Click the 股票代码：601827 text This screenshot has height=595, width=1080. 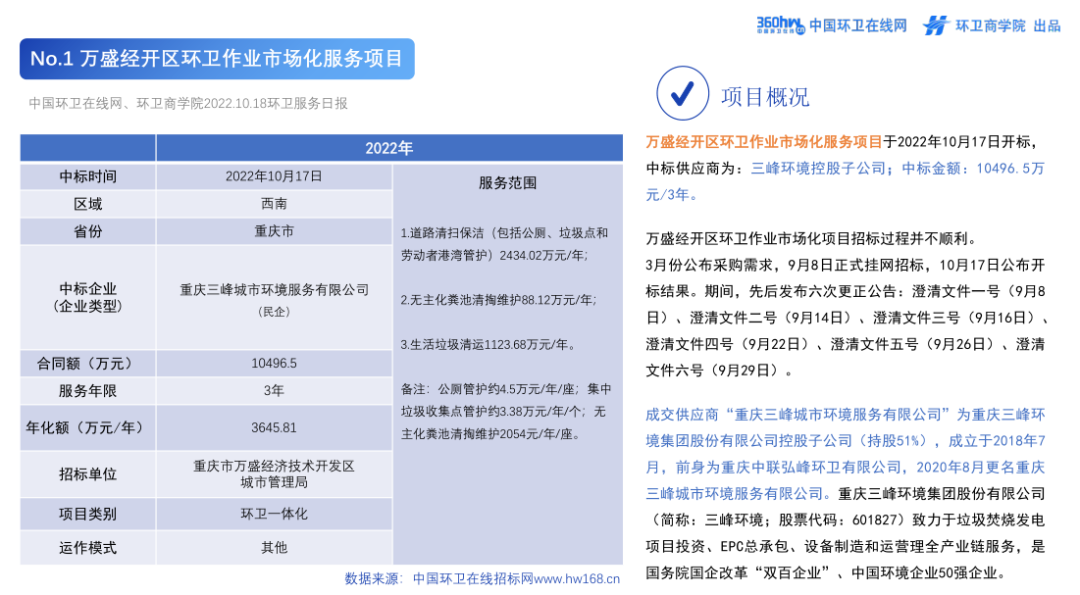[838, 520]
